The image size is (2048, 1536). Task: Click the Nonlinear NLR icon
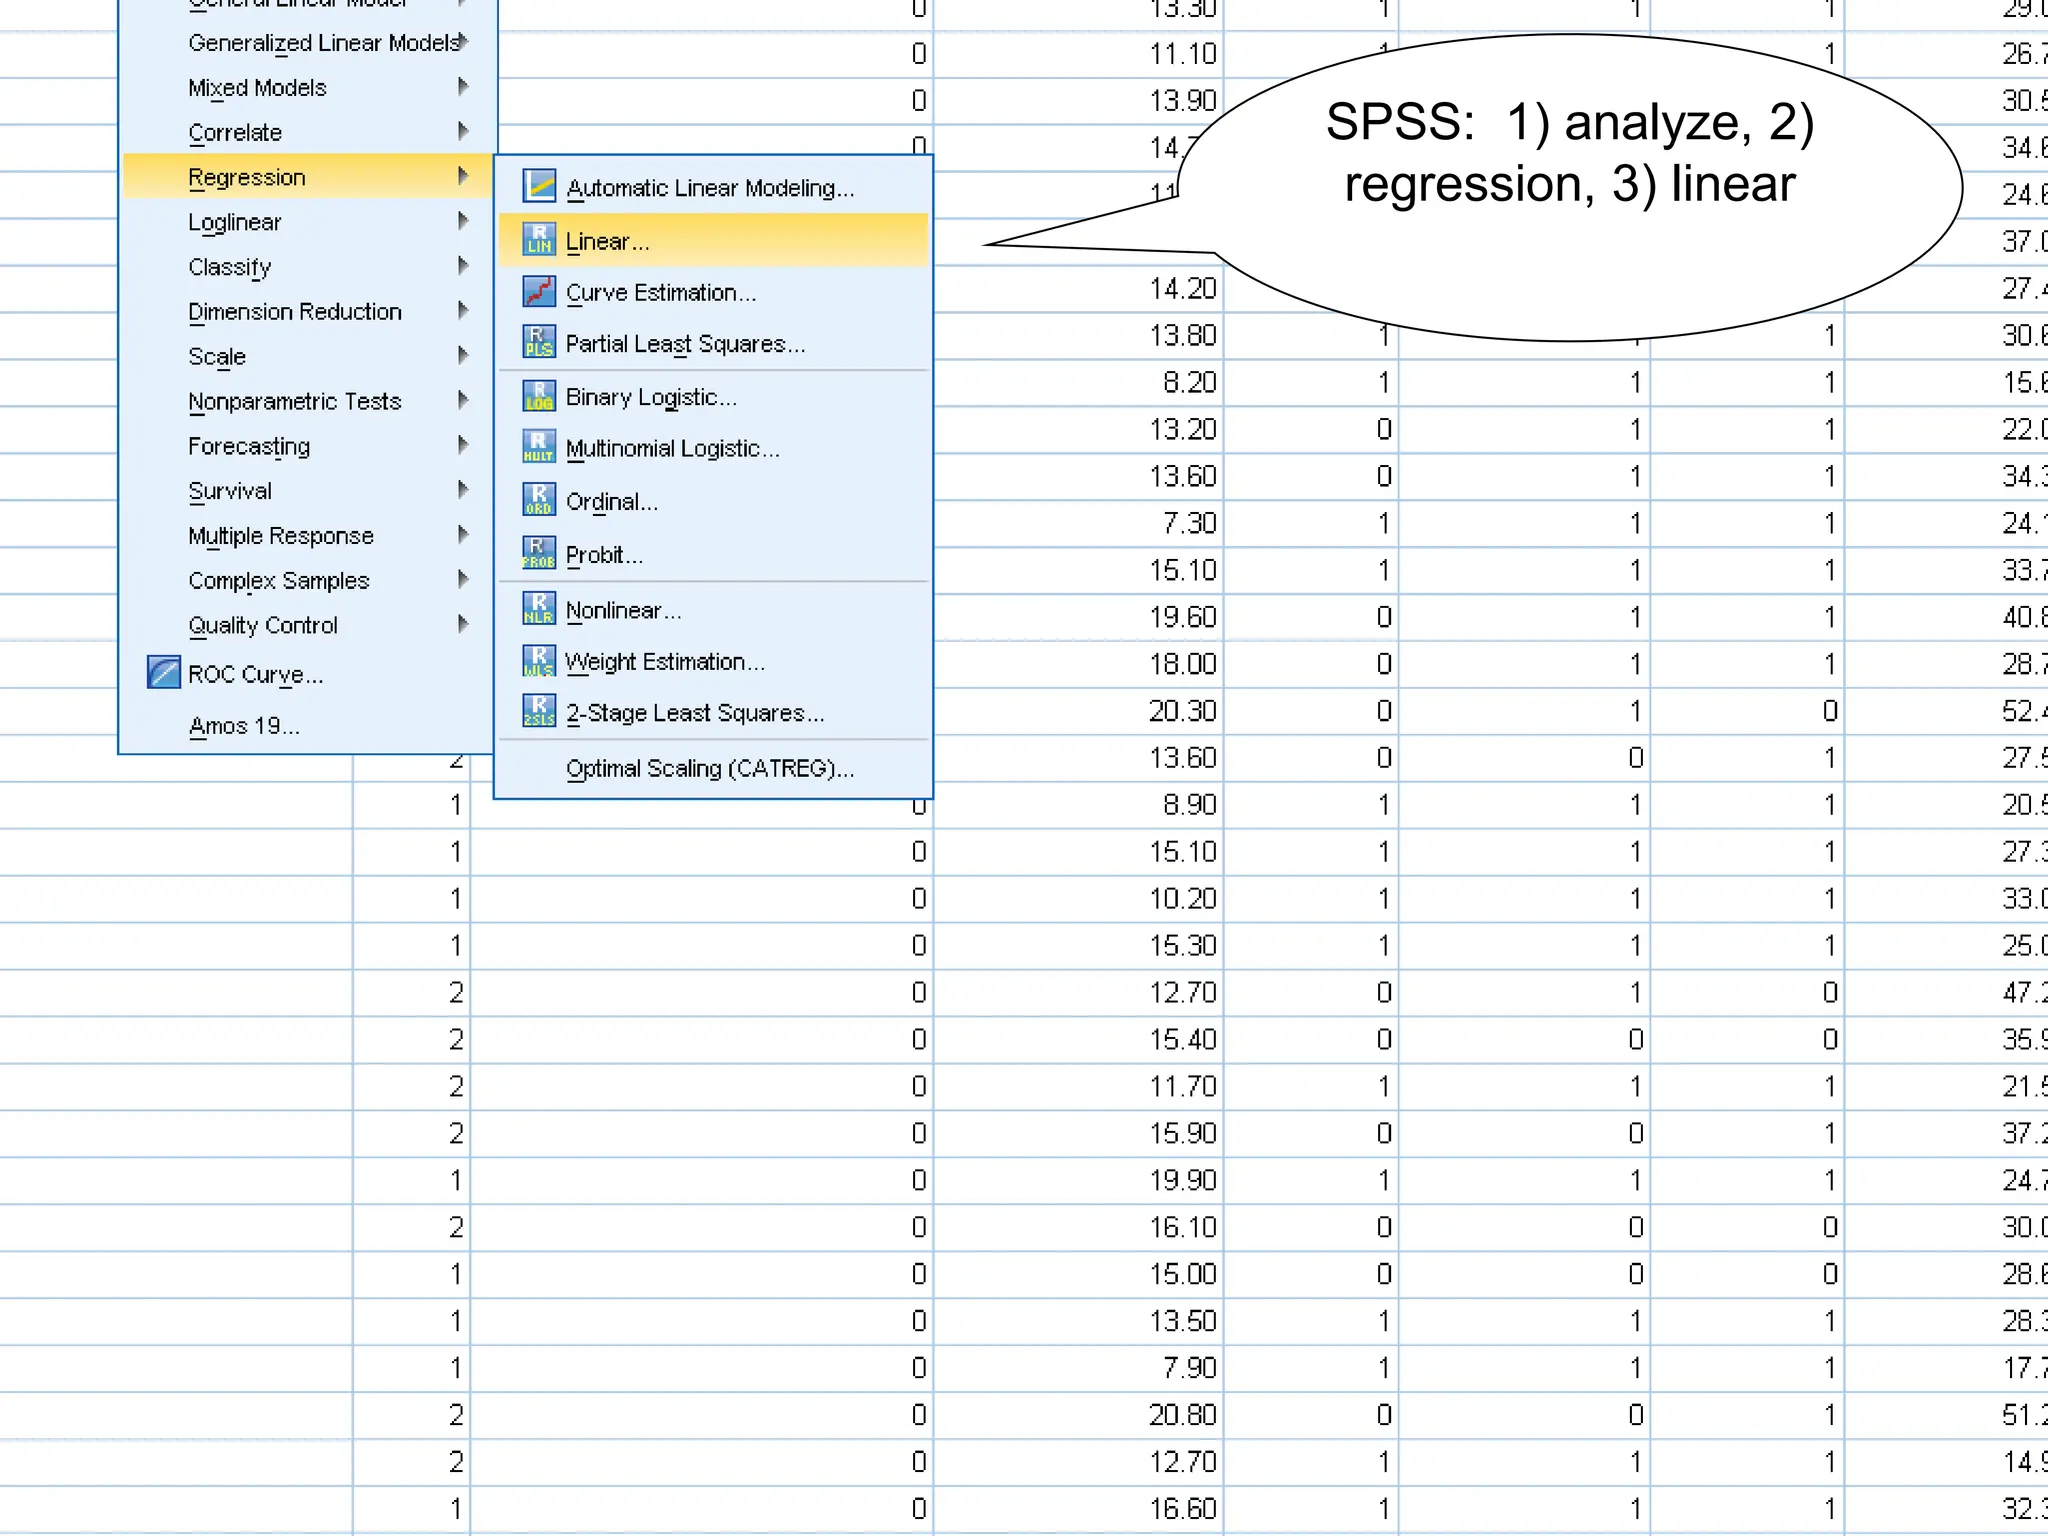(x=539, y=609)
